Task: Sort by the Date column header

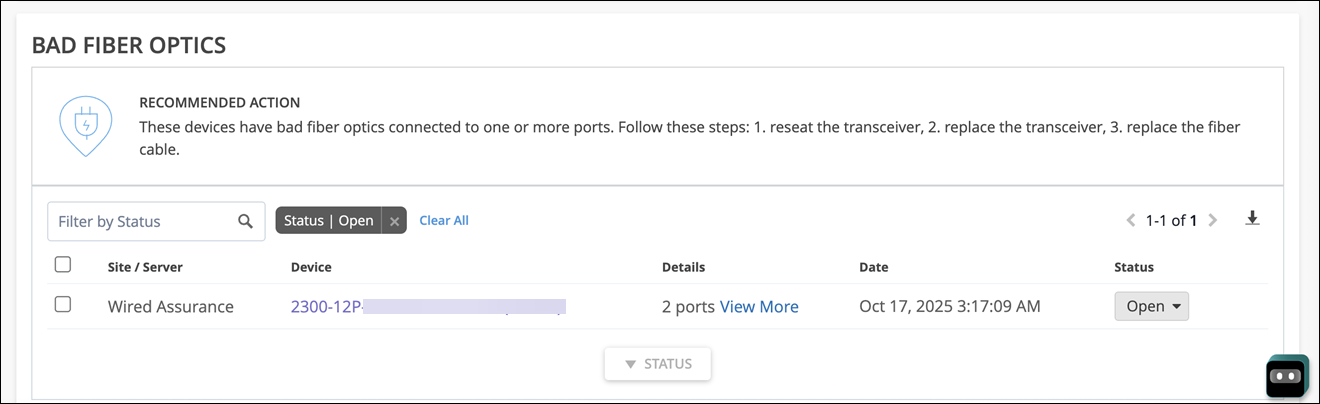Action: tap(873, 267)
